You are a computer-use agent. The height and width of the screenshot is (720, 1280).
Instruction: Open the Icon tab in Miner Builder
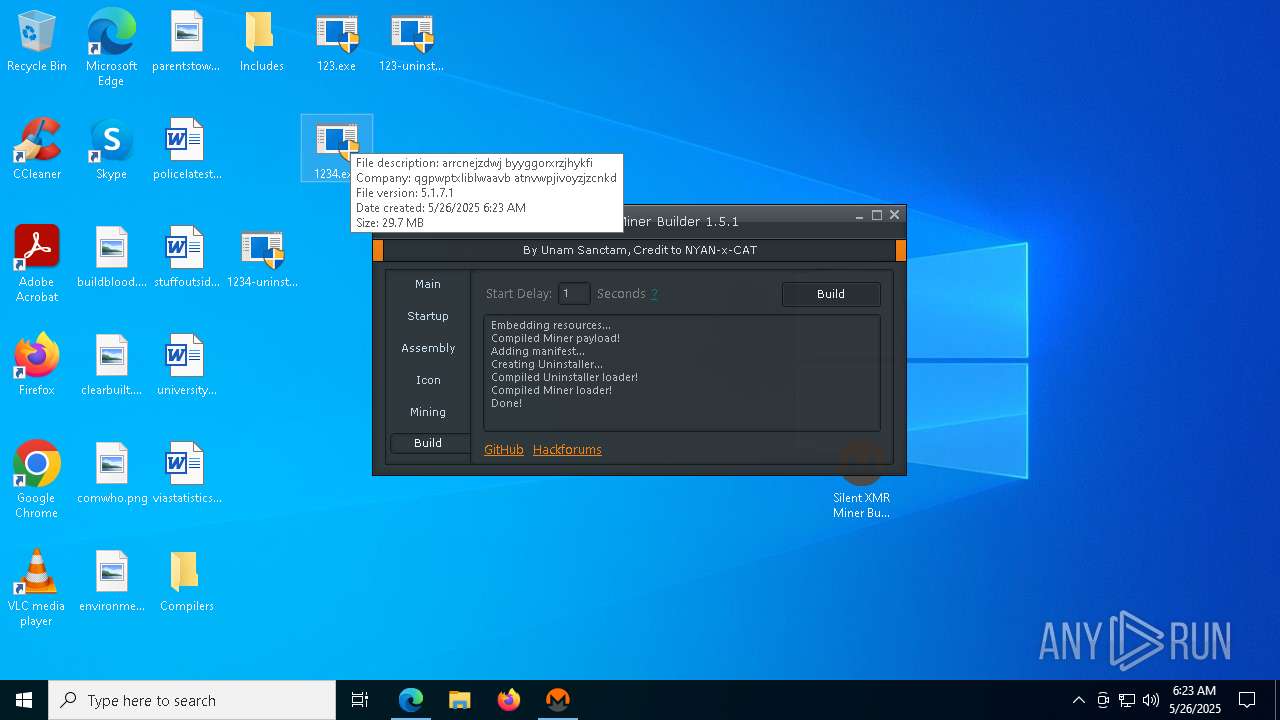[428, 380]
